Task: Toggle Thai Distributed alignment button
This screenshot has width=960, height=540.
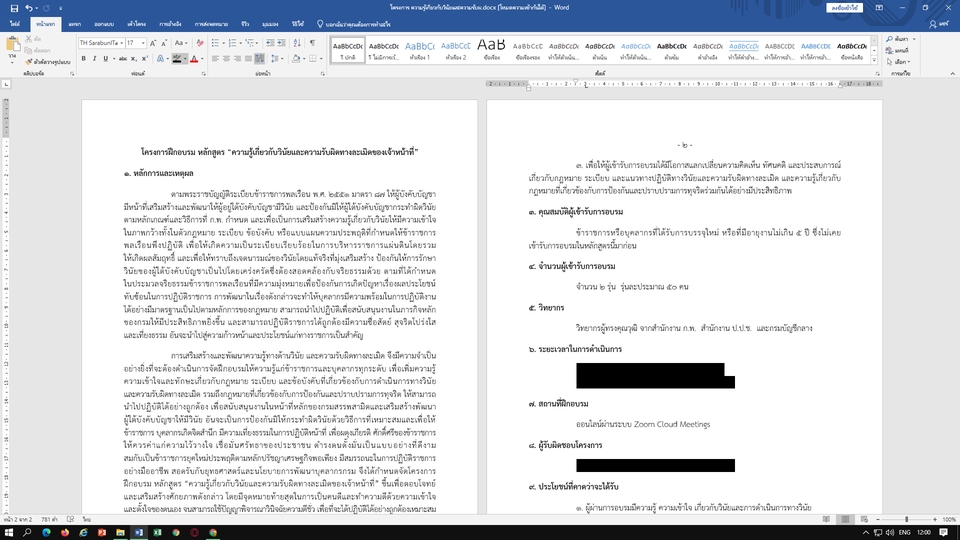Action: click(260, 59)
